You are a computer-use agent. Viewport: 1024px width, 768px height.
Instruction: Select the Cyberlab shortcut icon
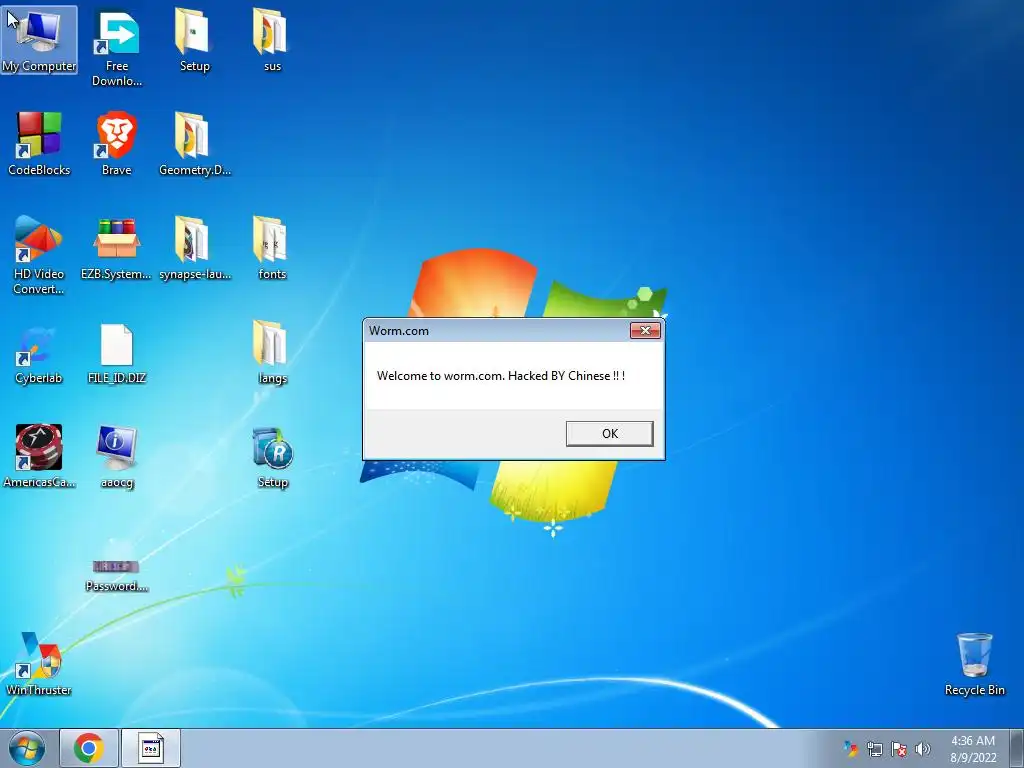click(x=39, y=355)
